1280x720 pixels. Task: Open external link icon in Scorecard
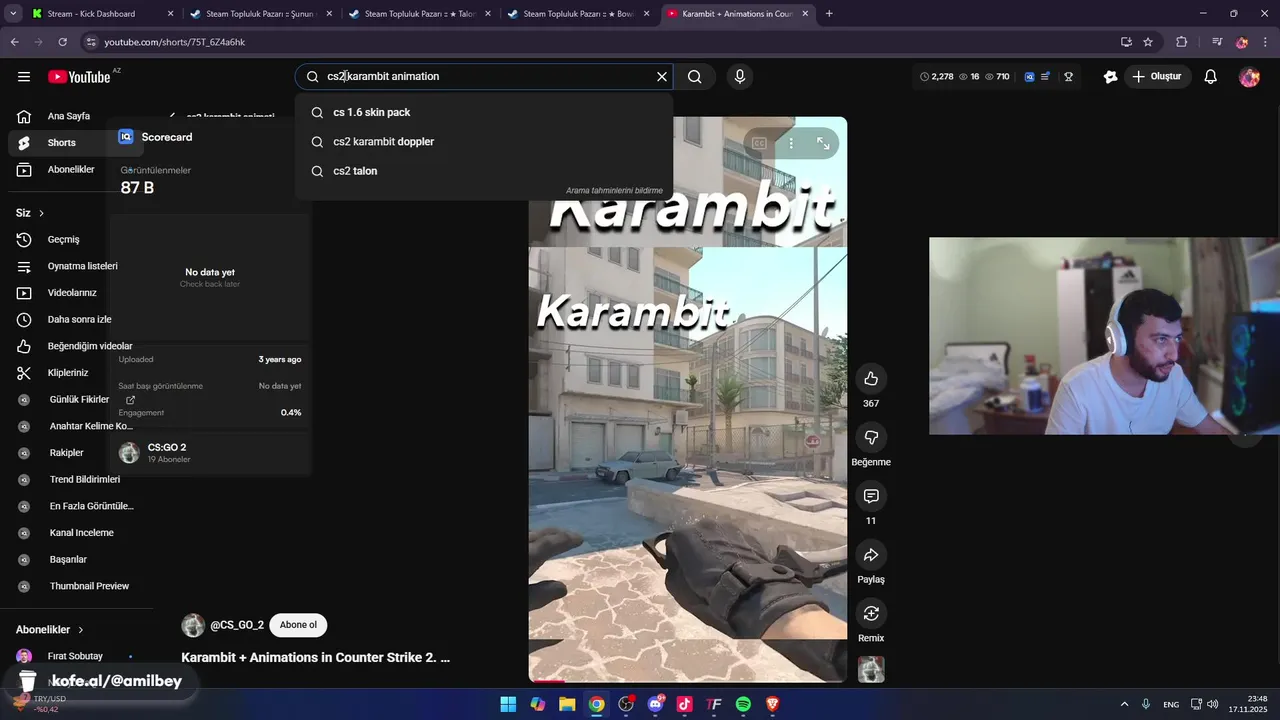[x=130, y=399]
